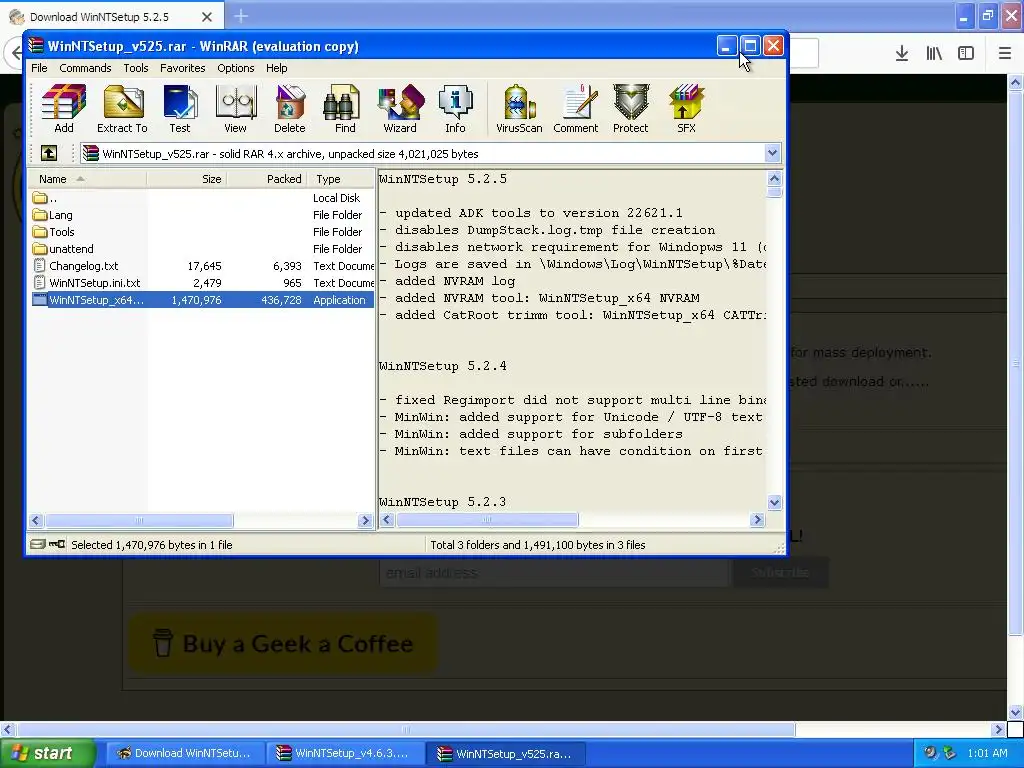Image resolution: width=1024 pixels, height=768 pixels.
Task: Open the Commands menu
Action: pyautogui.click(x=85, y=68)
